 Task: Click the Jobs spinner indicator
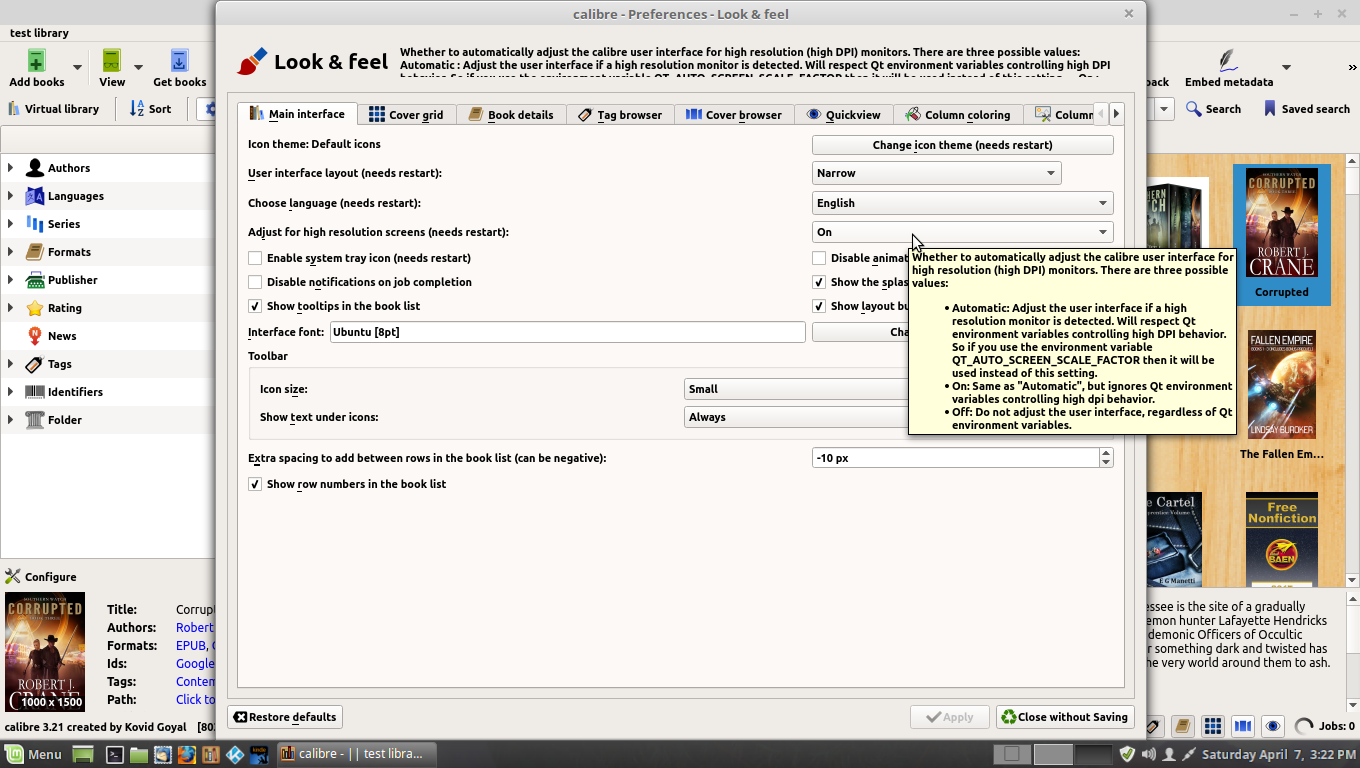[1304, 727]
